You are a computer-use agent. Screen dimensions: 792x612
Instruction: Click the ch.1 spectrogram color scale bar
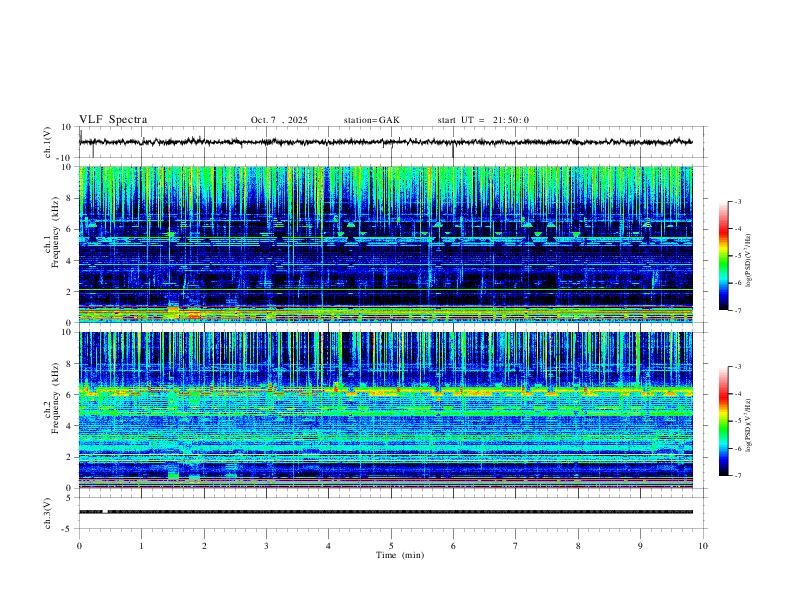click(x=724, y=256)
